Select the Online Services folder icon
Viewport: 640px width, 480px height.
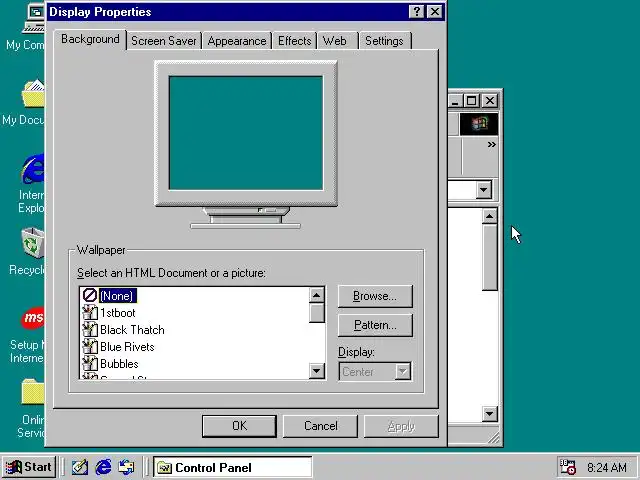[x=33, y=392]
